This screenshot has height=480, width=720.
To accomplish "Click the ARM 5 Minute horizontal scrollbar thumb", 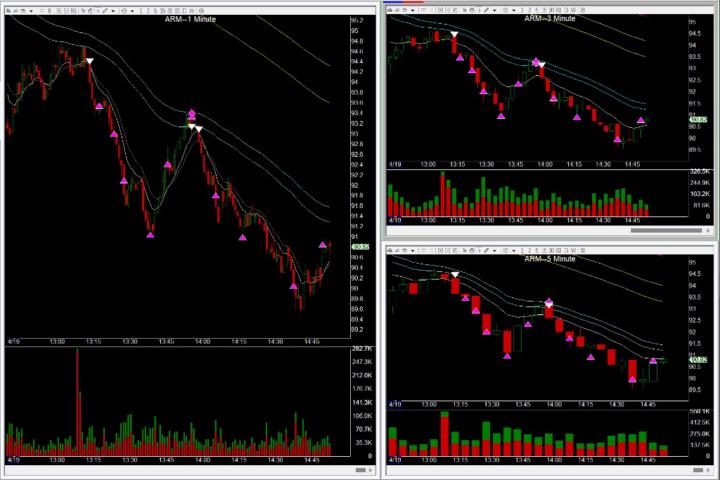I will coord(698,470).
